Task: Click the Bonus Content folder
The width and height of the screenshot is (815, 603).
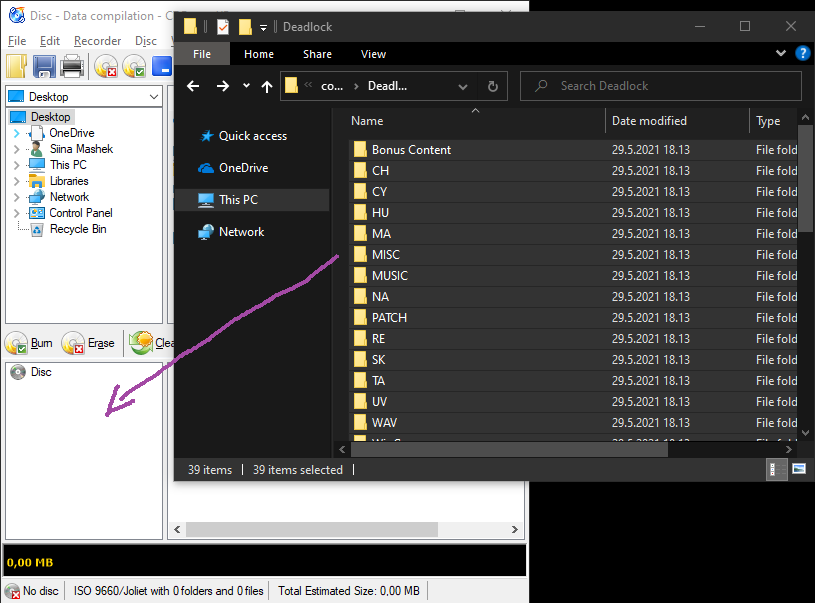Action: pyautogui.click(x=572, y=150)
